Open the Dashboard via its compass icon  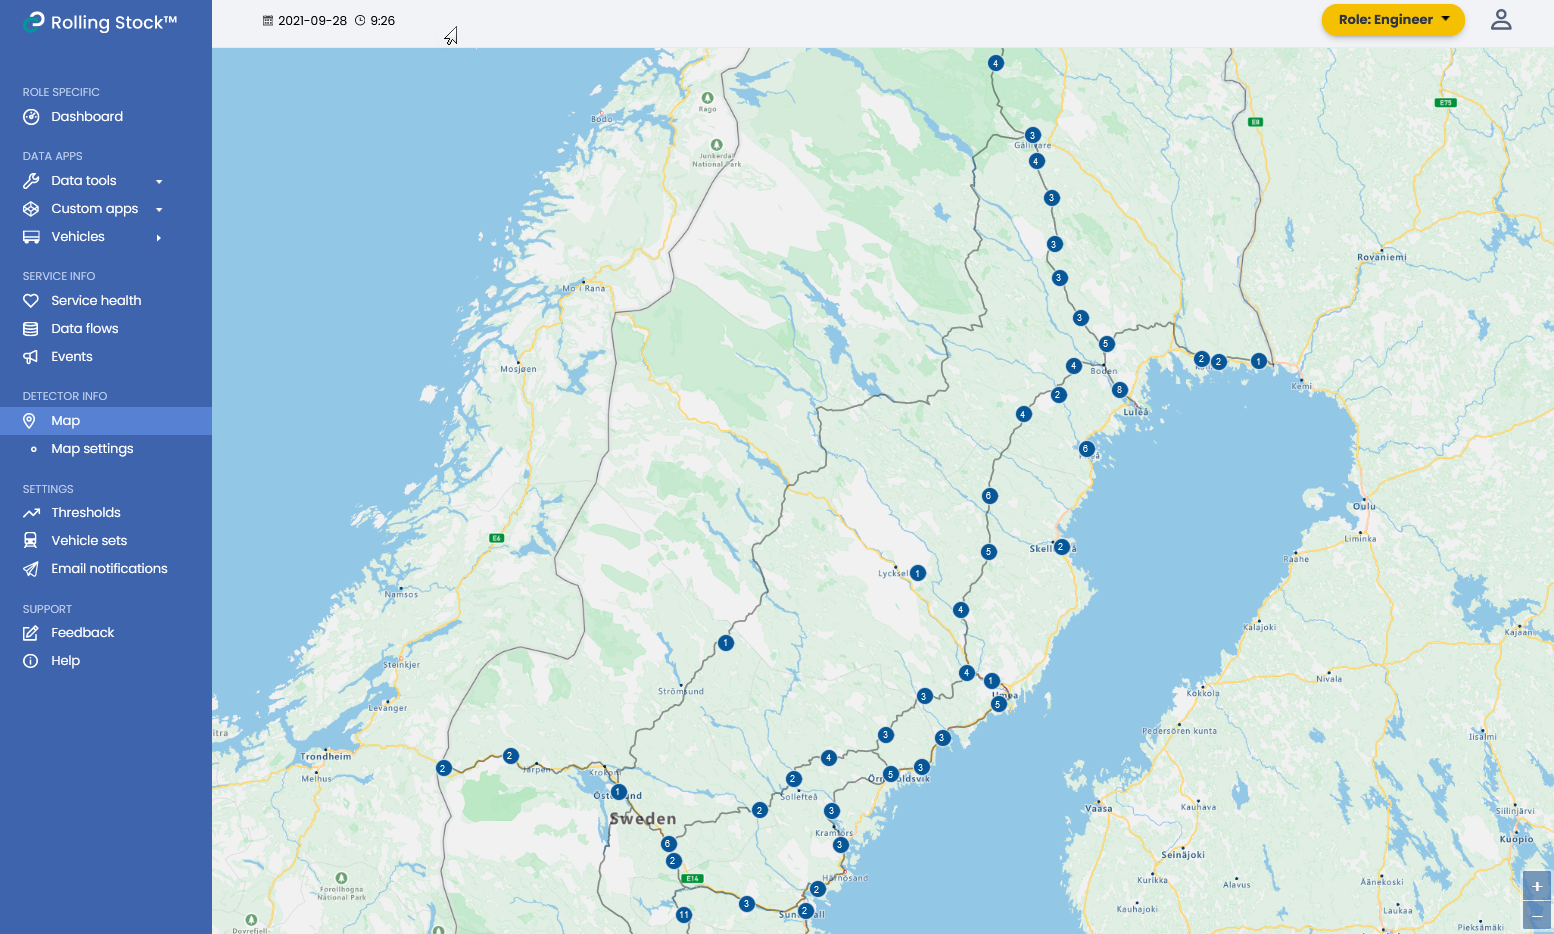click(30, 116)
